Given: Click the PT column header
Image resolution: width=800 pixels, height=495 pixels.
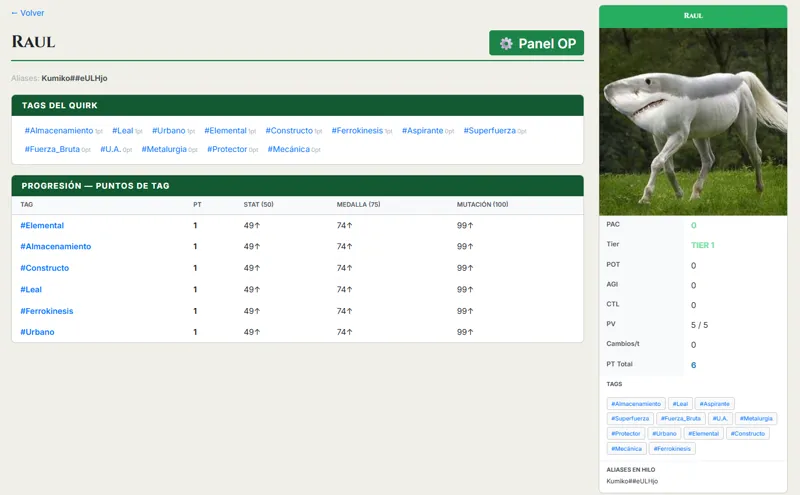Looking at the screenshot, I should coord(197,204).
